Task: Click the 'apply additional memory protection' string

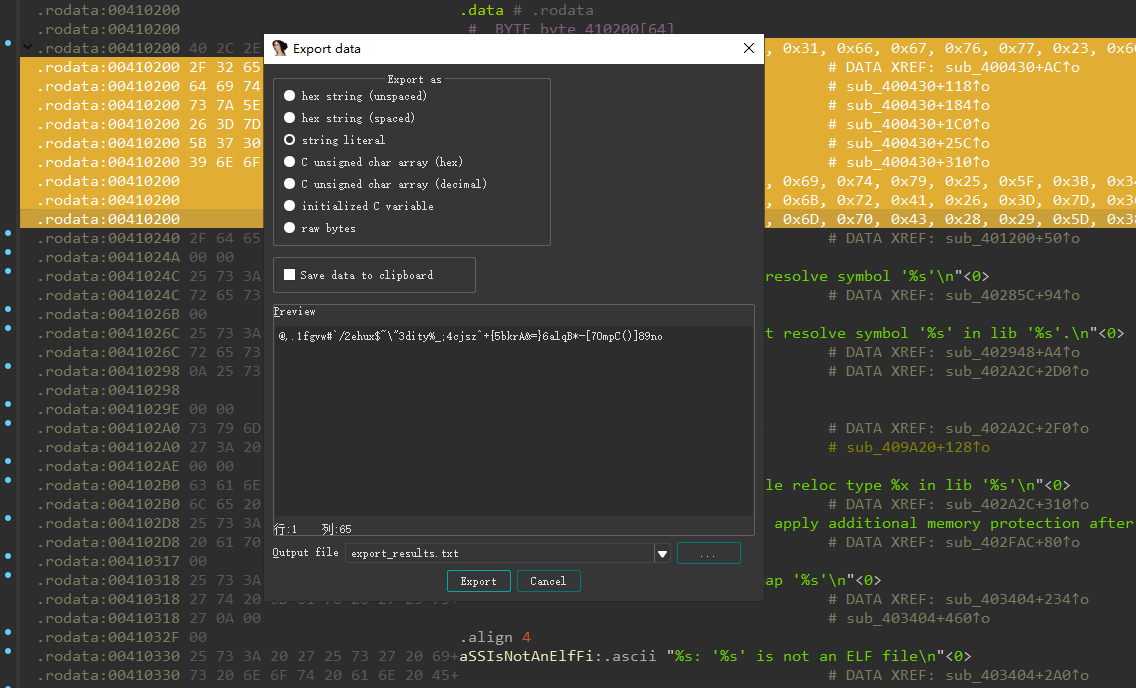Action: click(953, 524)
